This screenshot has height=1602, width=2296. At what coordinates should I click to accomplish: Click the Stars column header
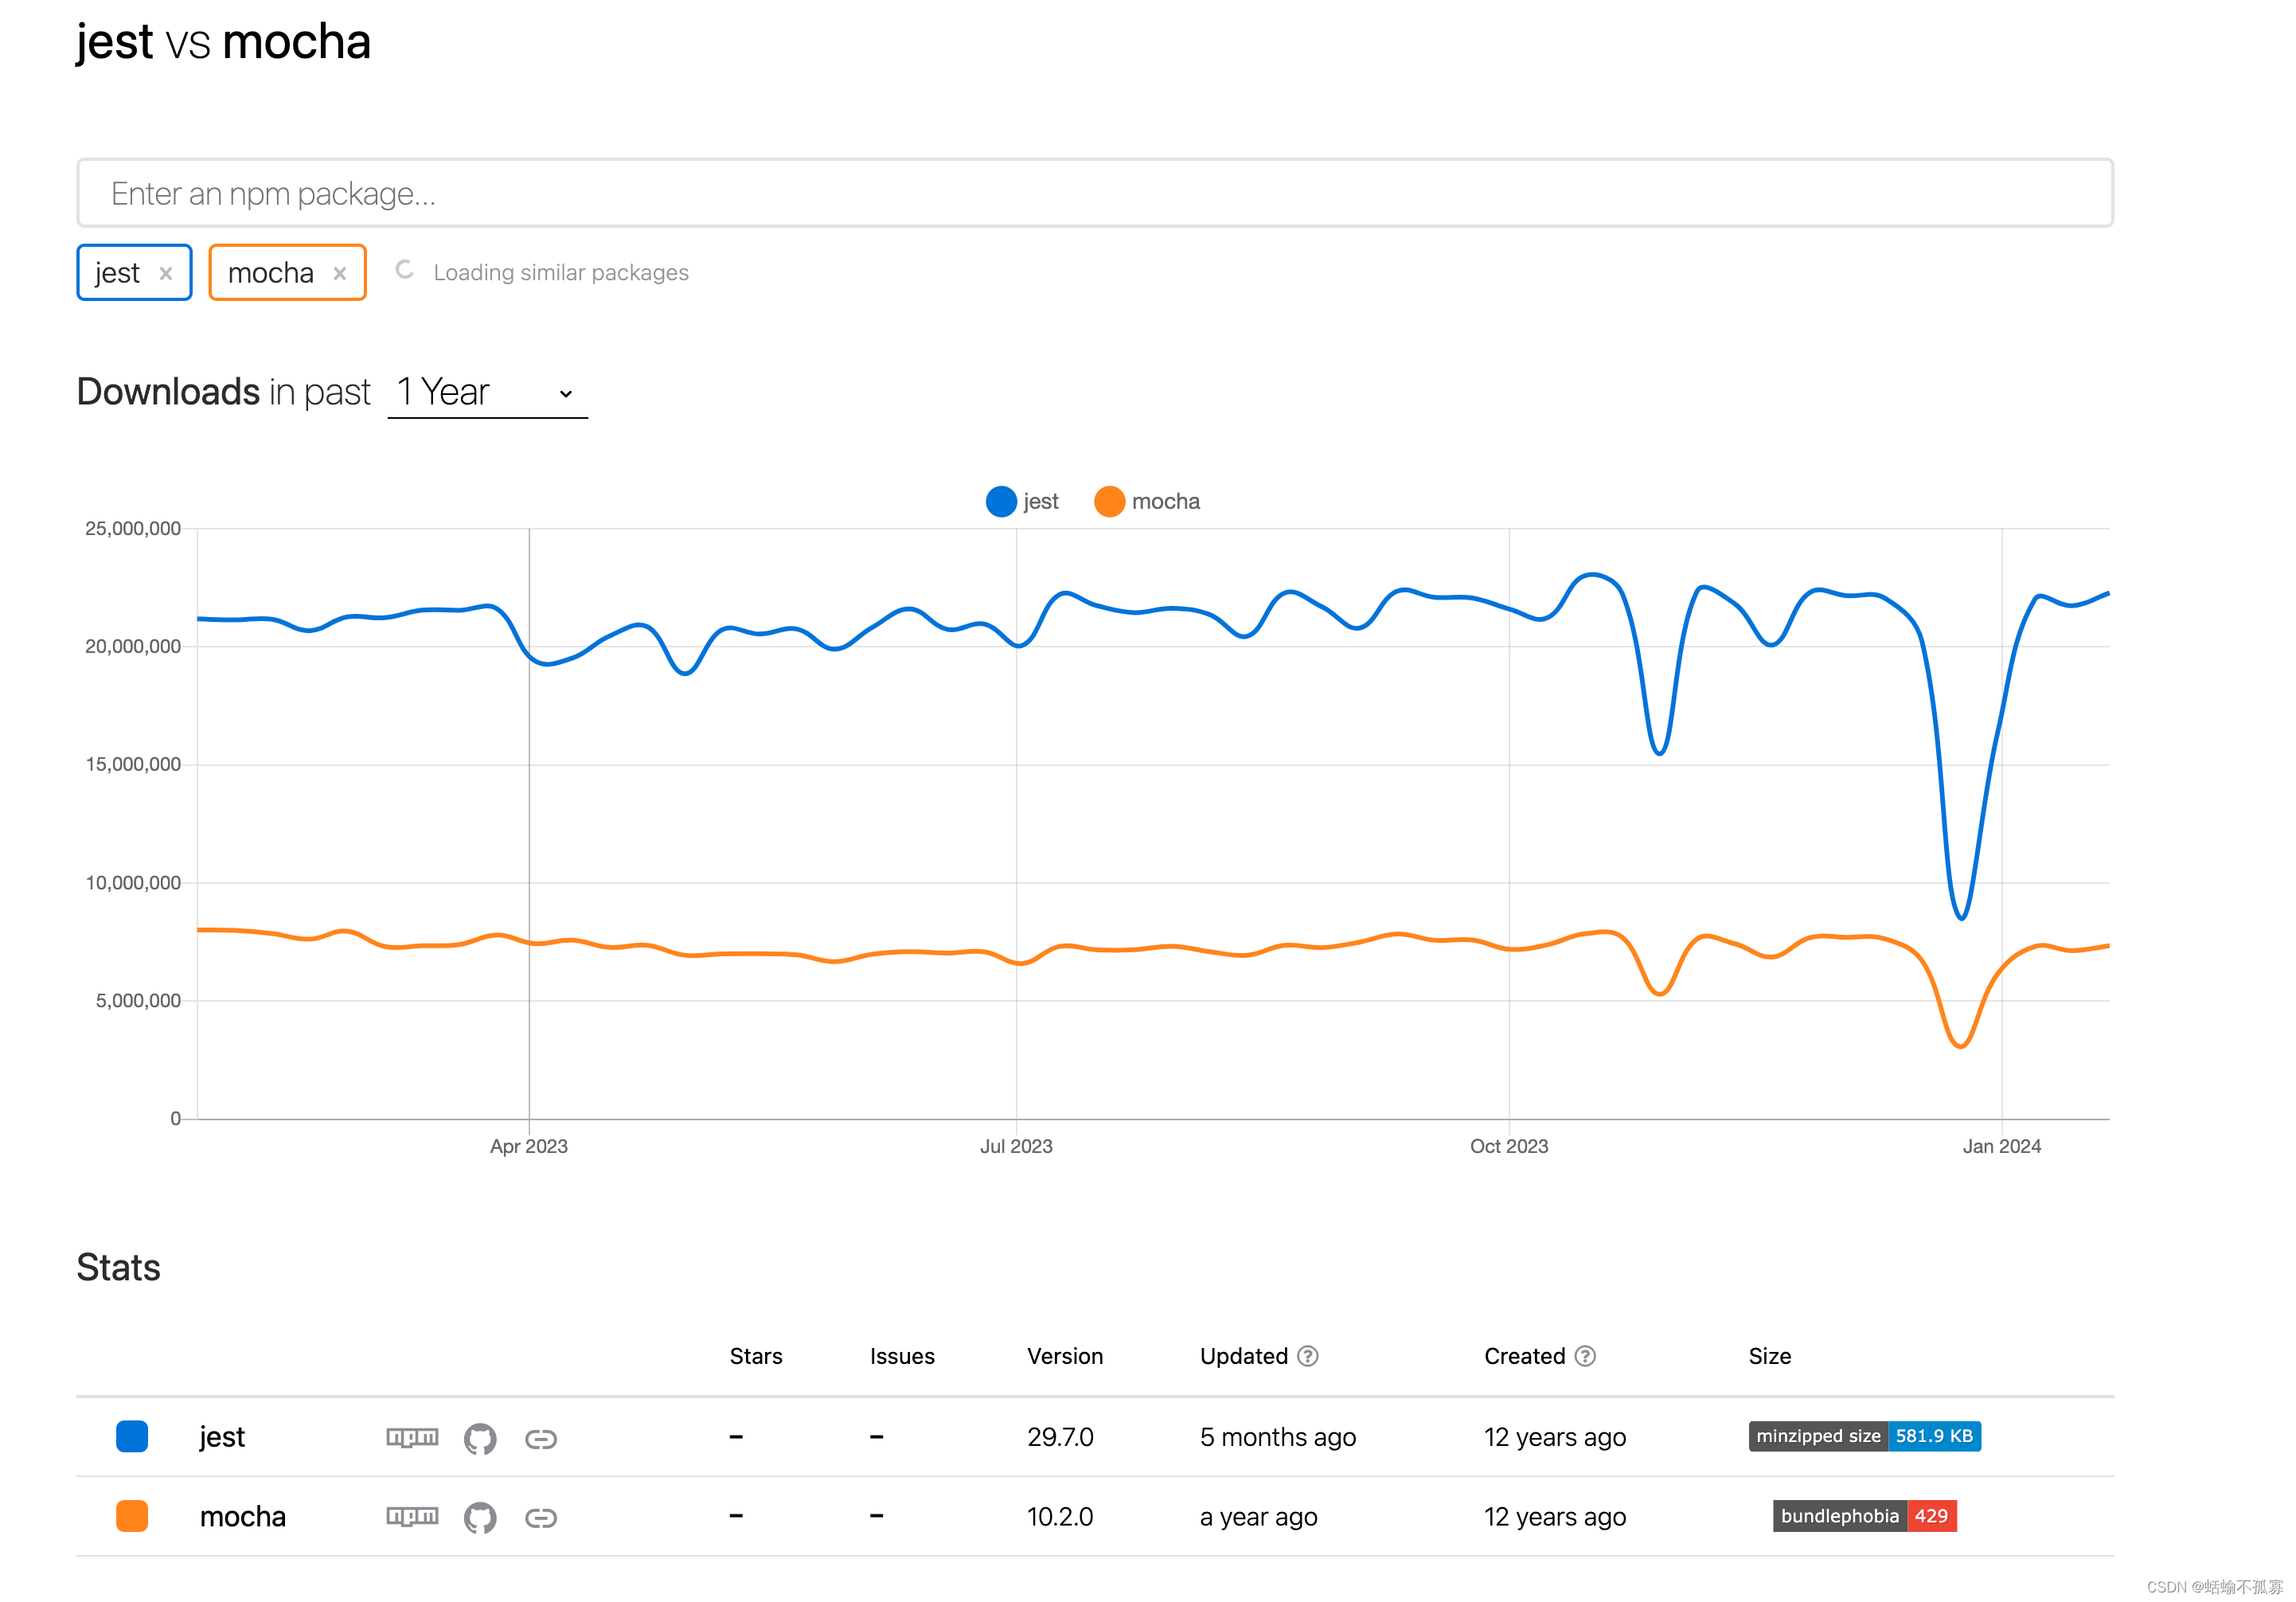point(756,1355)
